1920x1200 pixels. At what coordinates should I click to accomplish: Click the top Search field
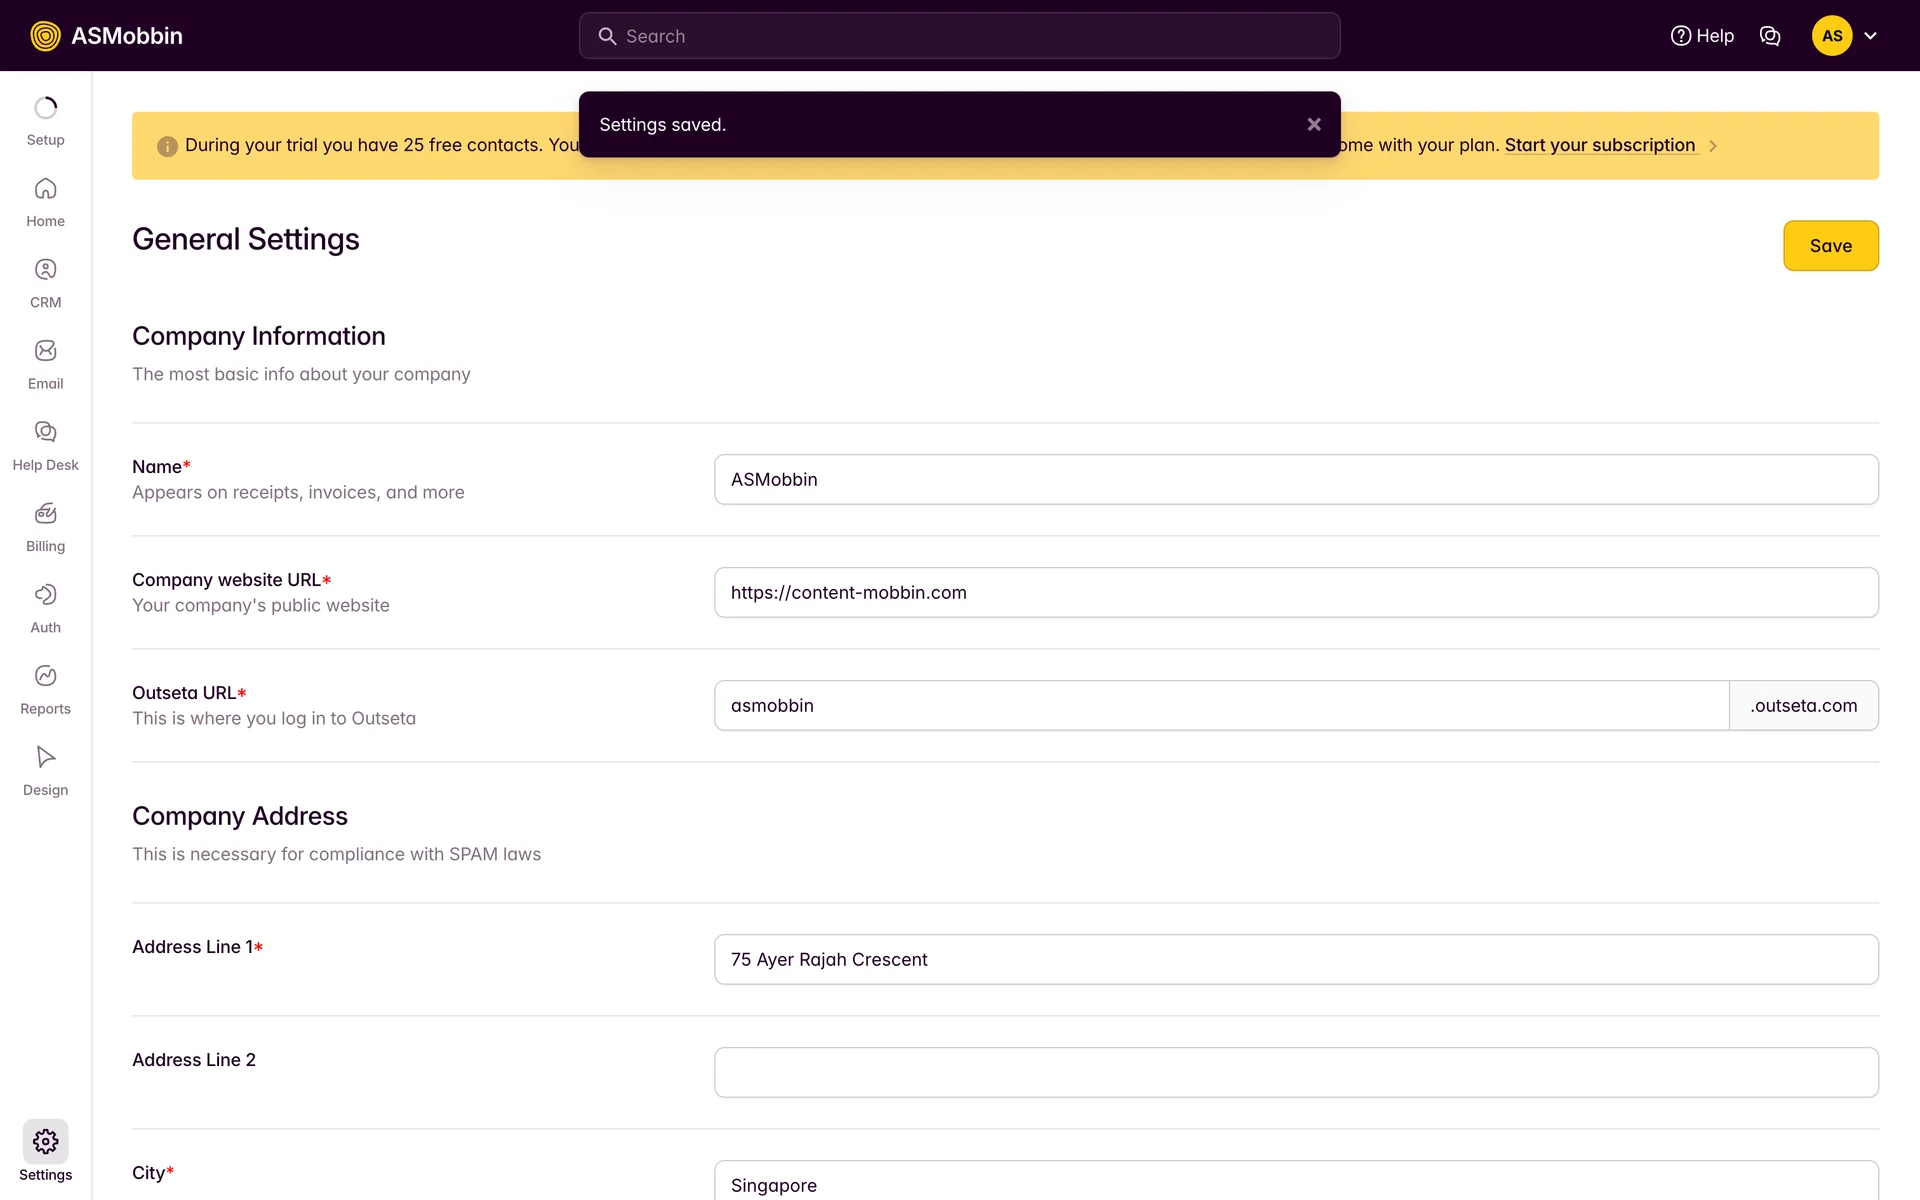click(959, 36)
